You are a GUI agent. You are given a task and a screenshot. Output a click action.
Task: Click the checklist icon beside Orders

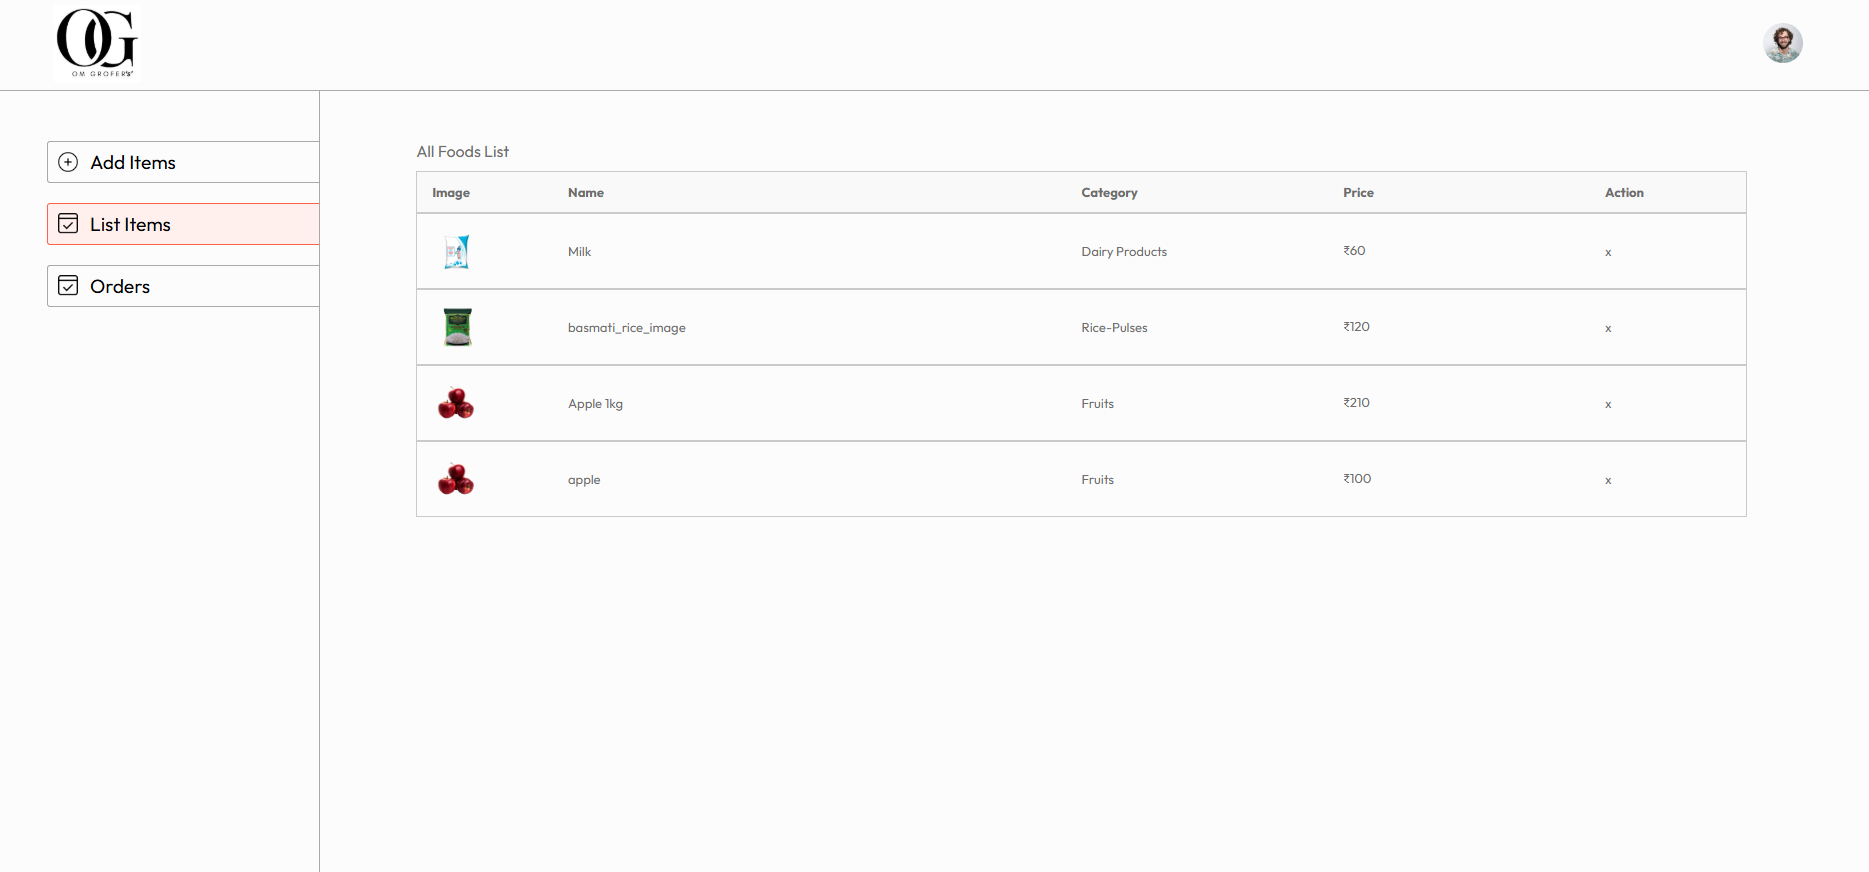tap(68, 286)
